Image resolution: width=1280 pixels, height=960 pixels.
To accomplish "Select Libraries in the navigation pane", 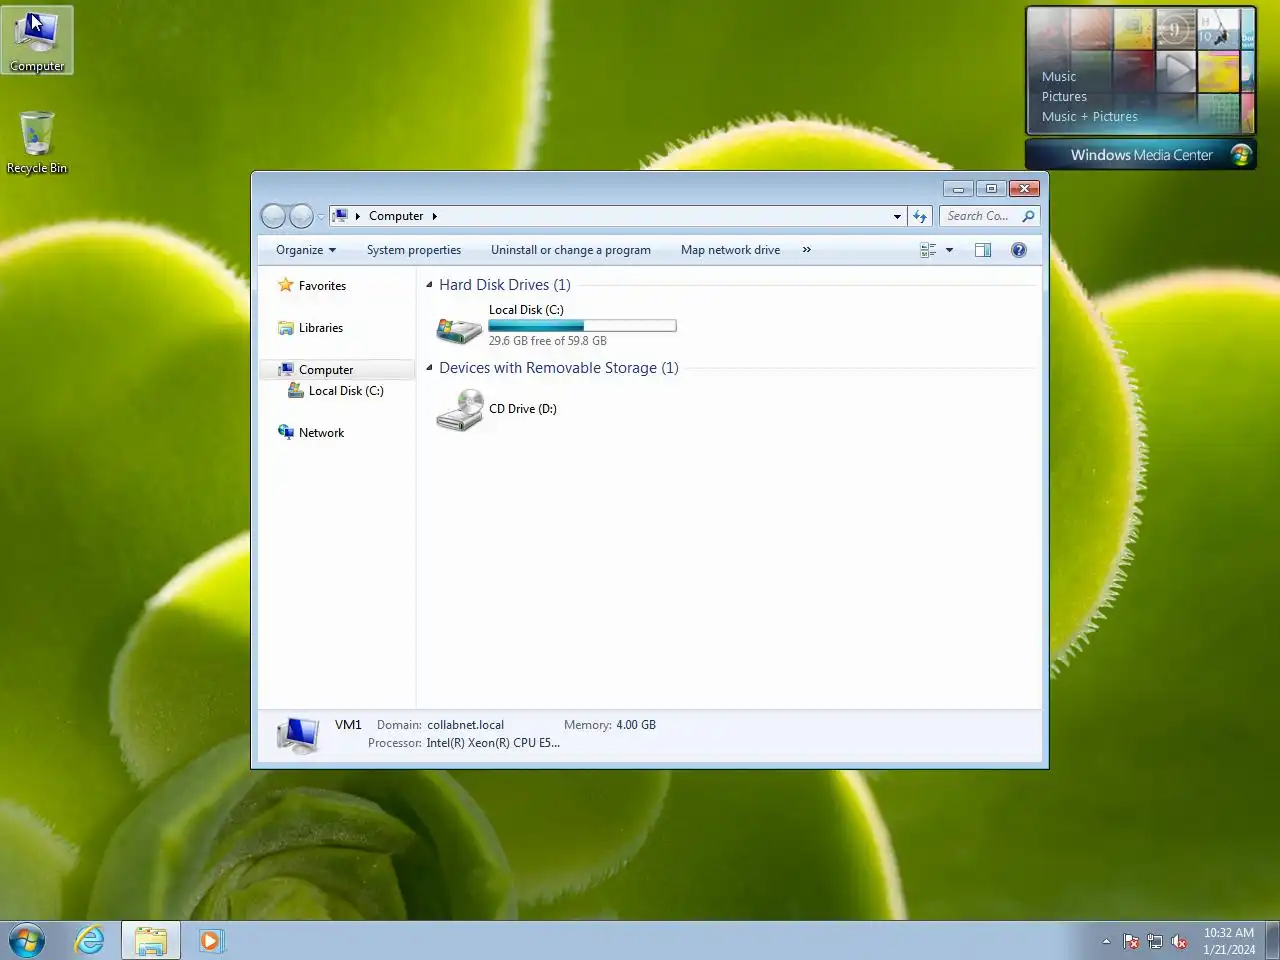I will [x=321, y=328].
